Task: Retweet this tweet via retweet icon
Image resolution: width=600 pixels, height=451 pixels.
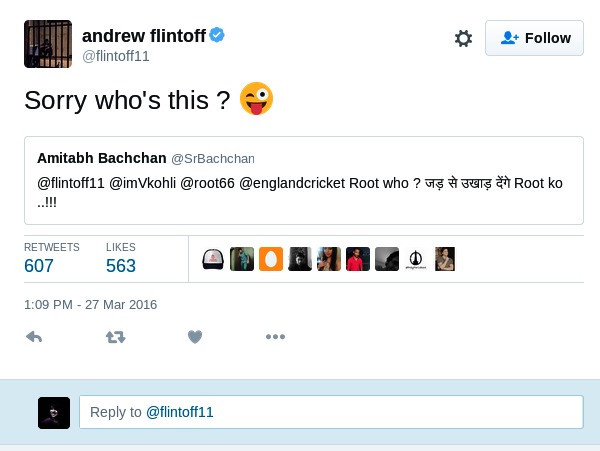Action: 115,337
